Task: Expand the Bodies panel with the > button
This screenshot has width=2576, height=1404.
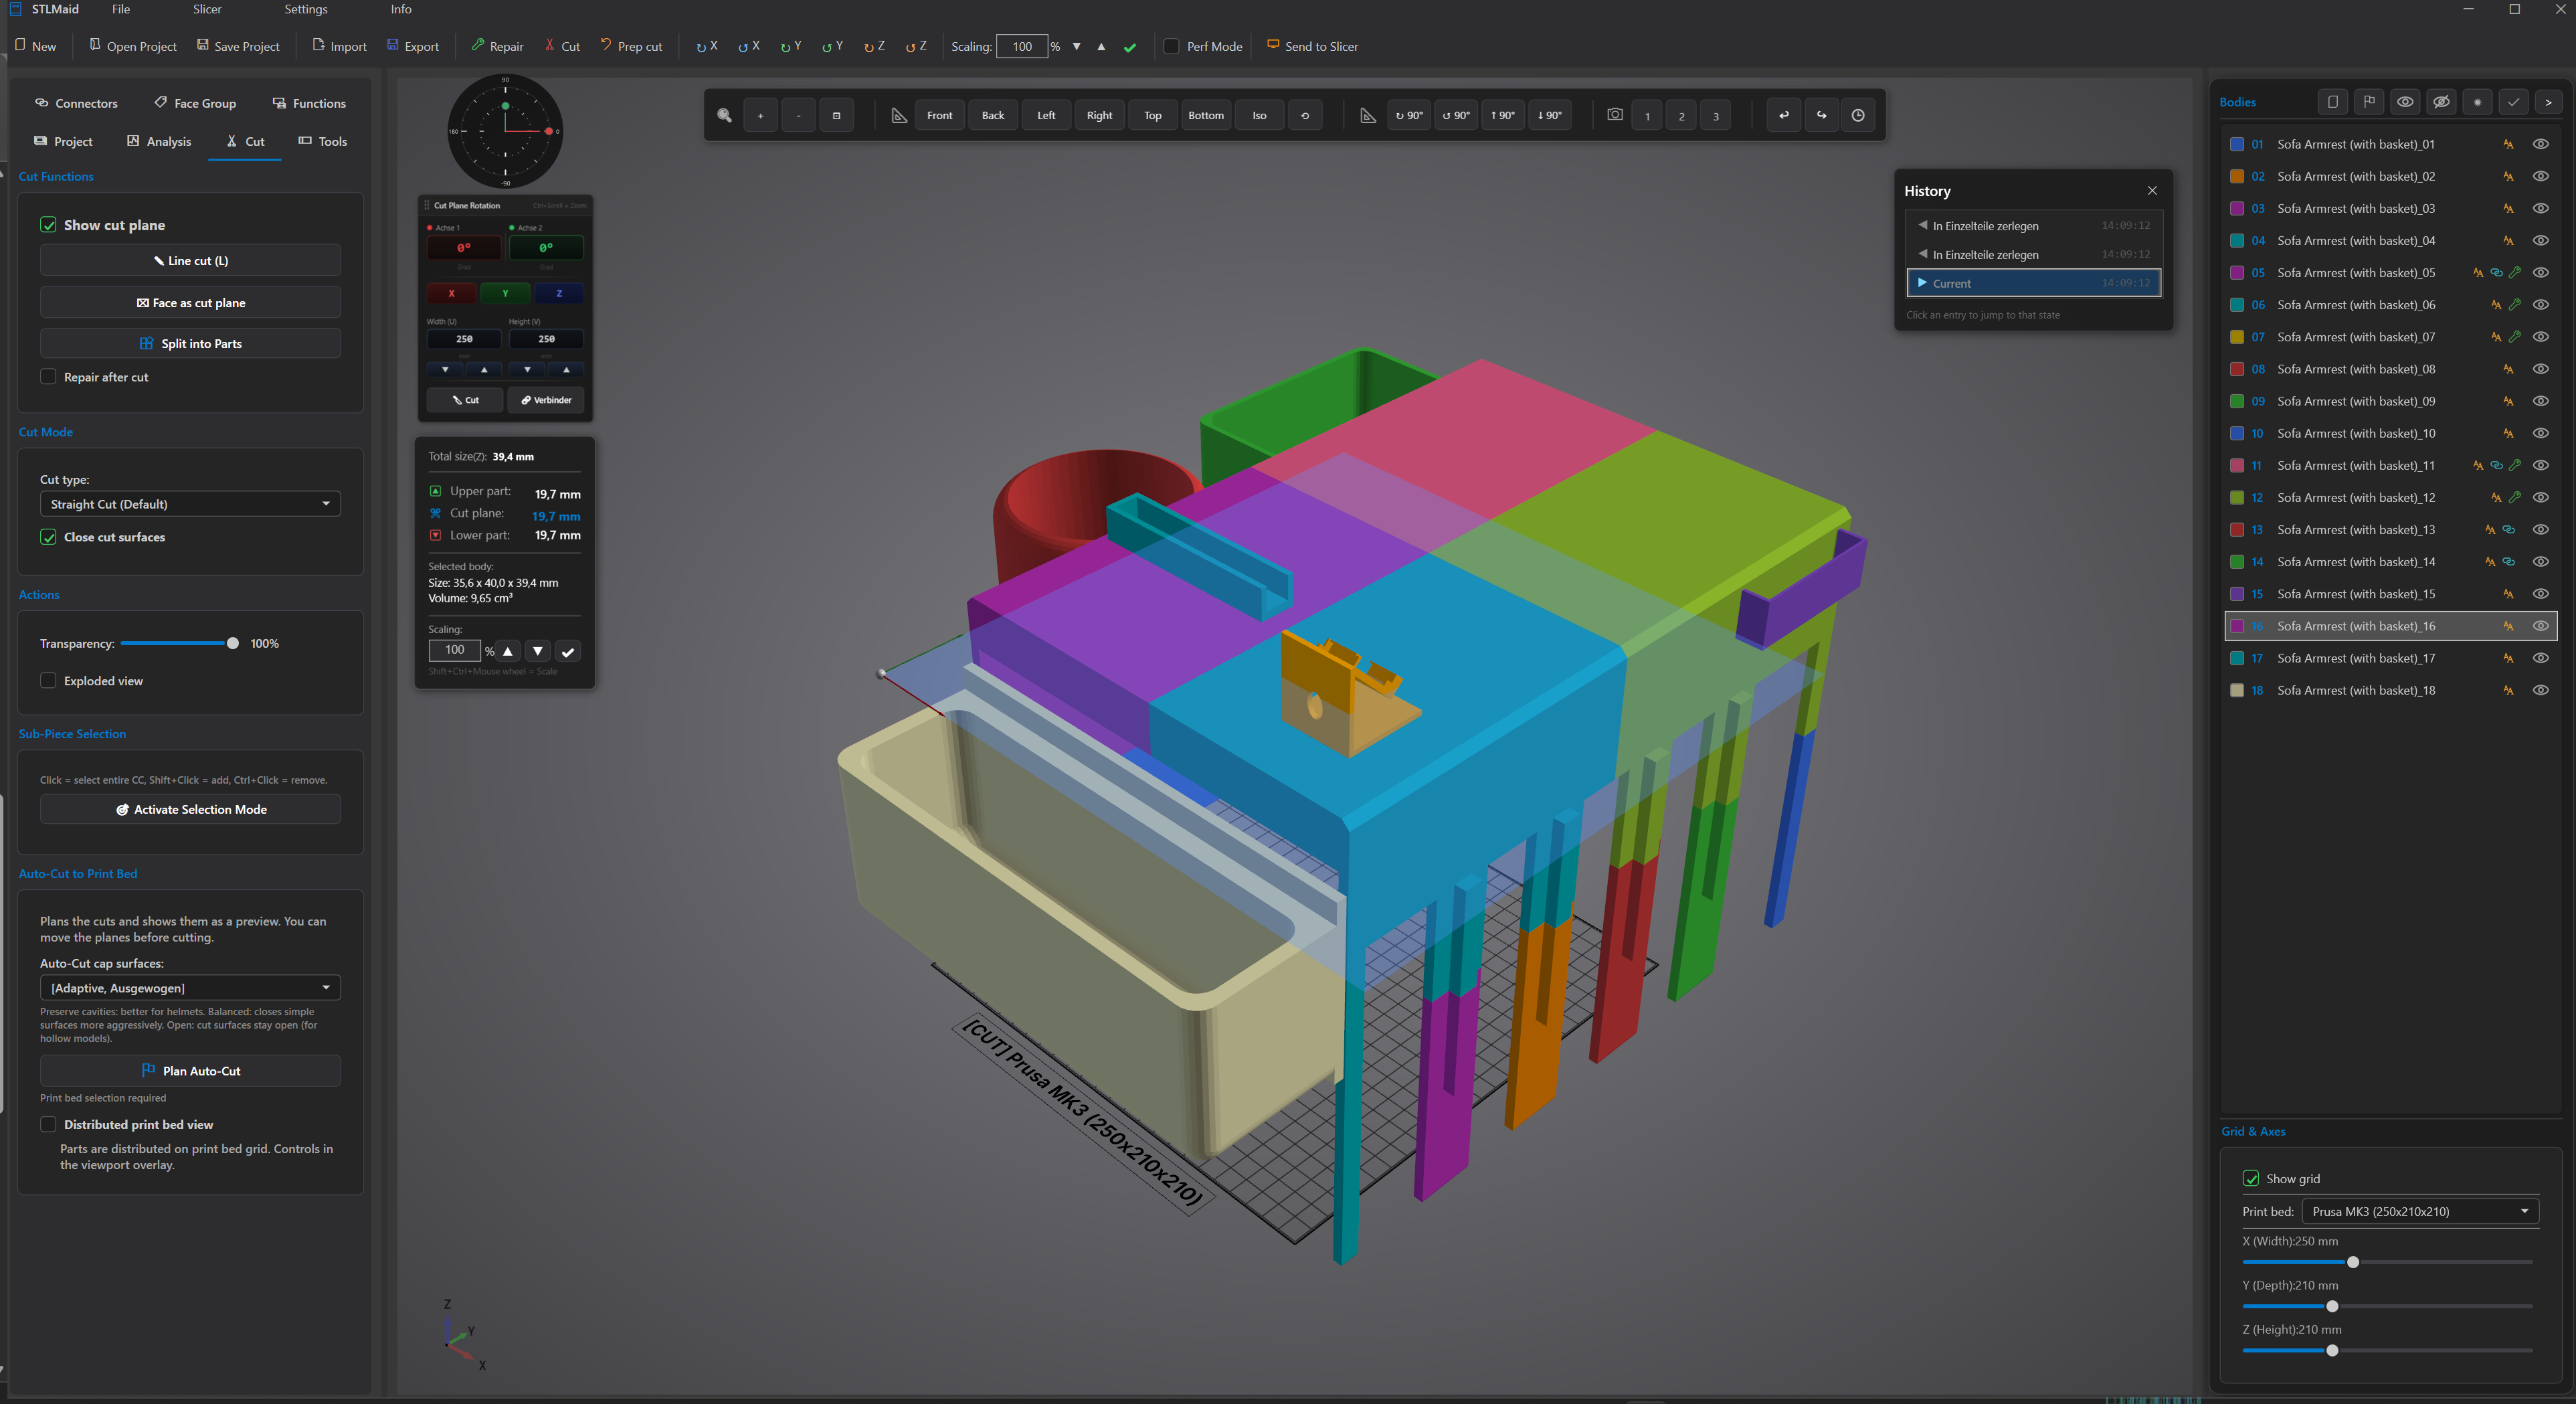Action: pos(2549,102)
